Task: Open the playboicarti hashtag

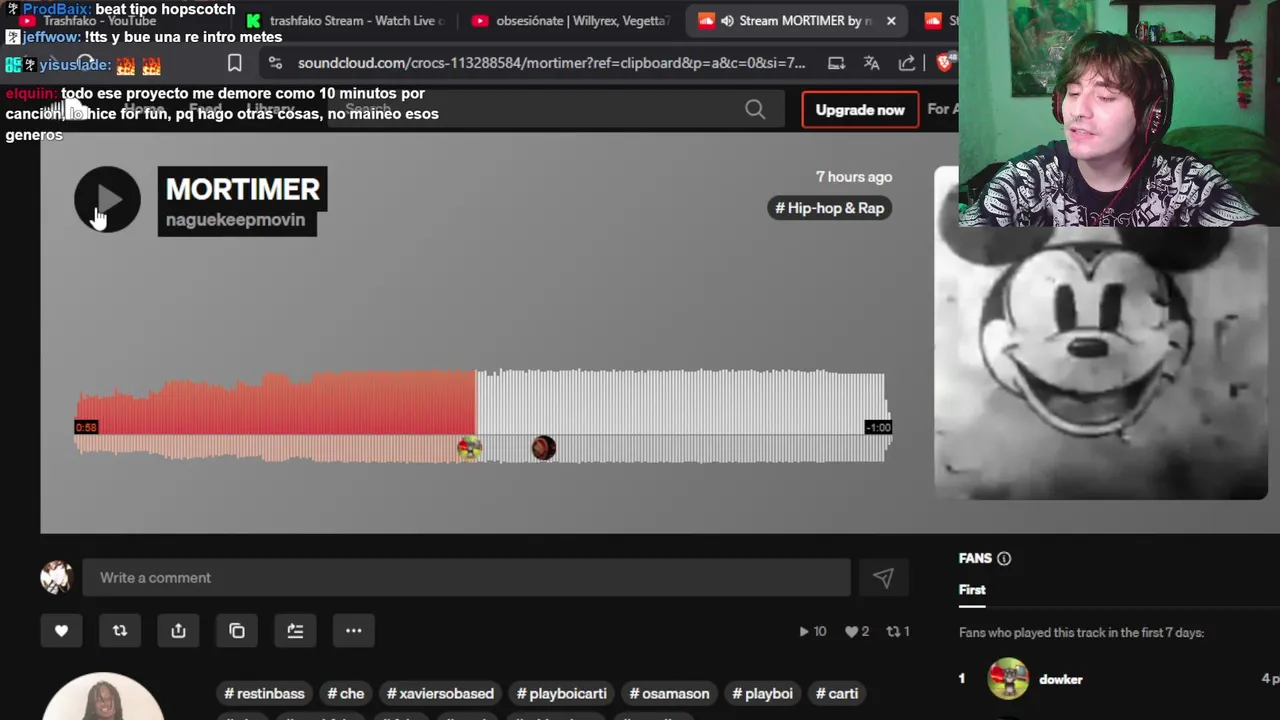Action: (561, 693)
